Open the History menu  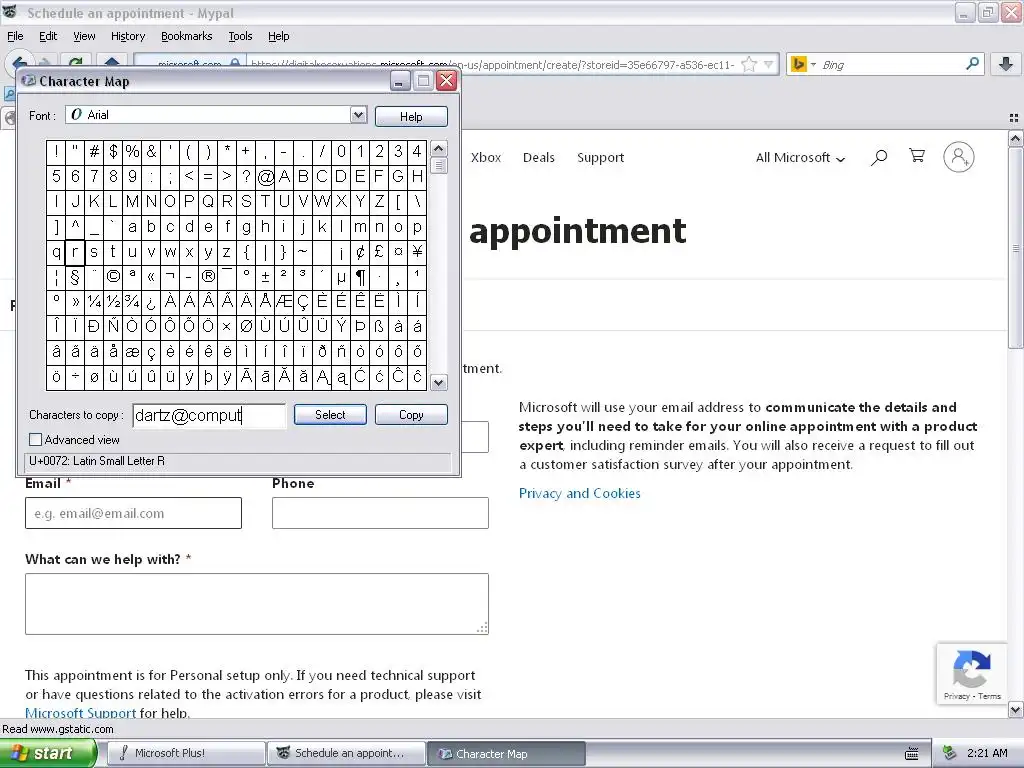click(127, 36)
